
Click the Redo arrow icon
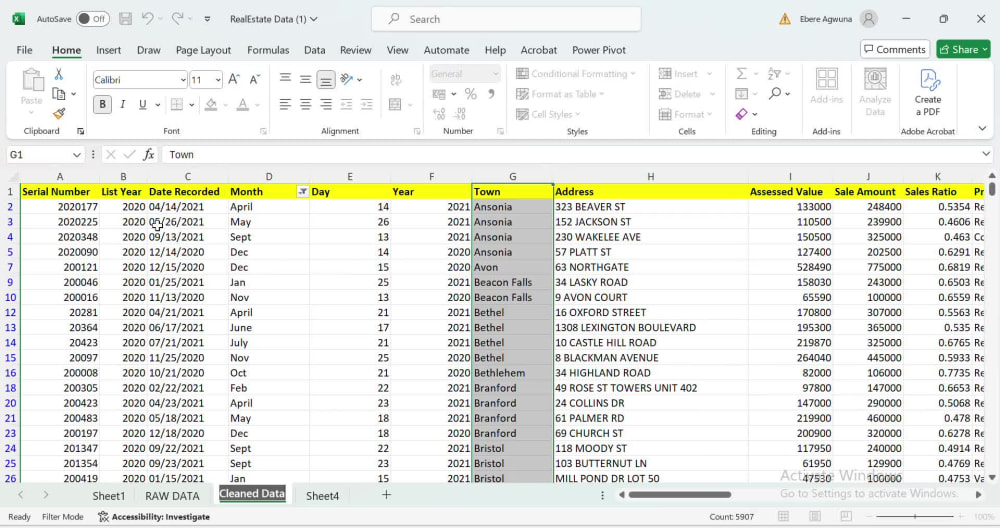(x=177, y=18)
